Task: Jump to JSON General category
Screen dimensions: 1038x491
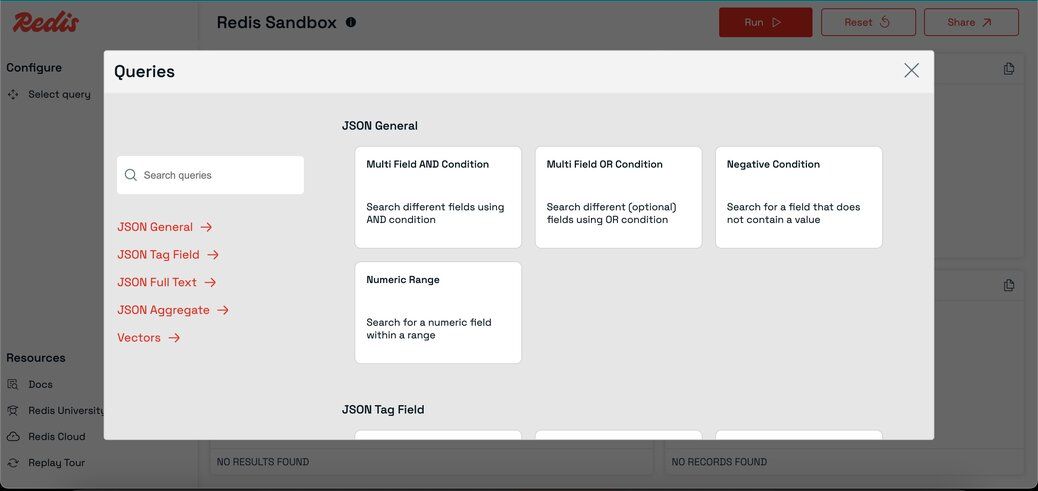Action: click(x=165, y=227)
